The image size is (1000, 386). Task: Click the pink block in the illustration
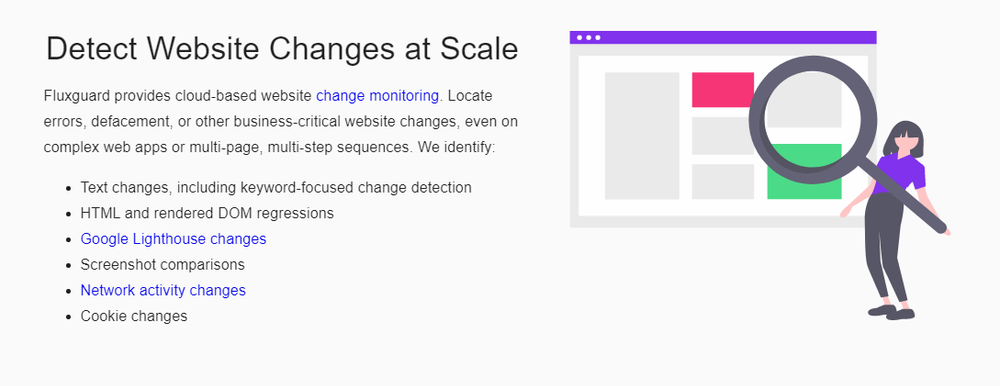pos(723,90)
